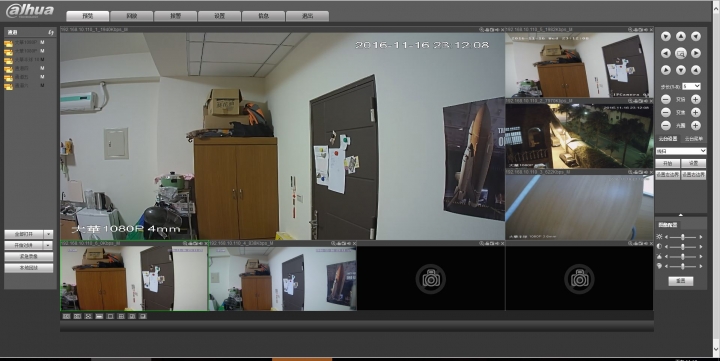Image resolution: width=720 pixels, height=361 pixels.
Task: Click the reset button under image sliders
Action: tap(681, 281)
